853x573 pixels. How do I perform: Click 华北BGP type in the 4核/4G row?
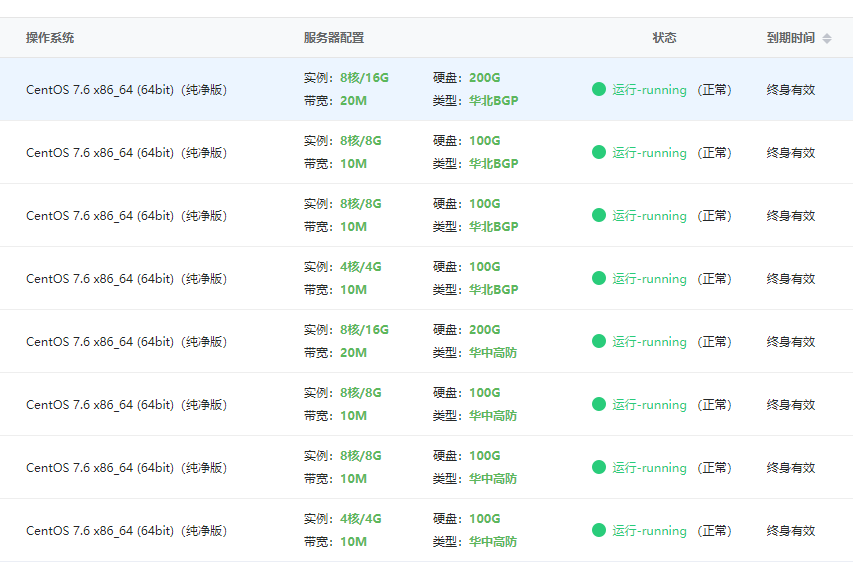(494, 290)
